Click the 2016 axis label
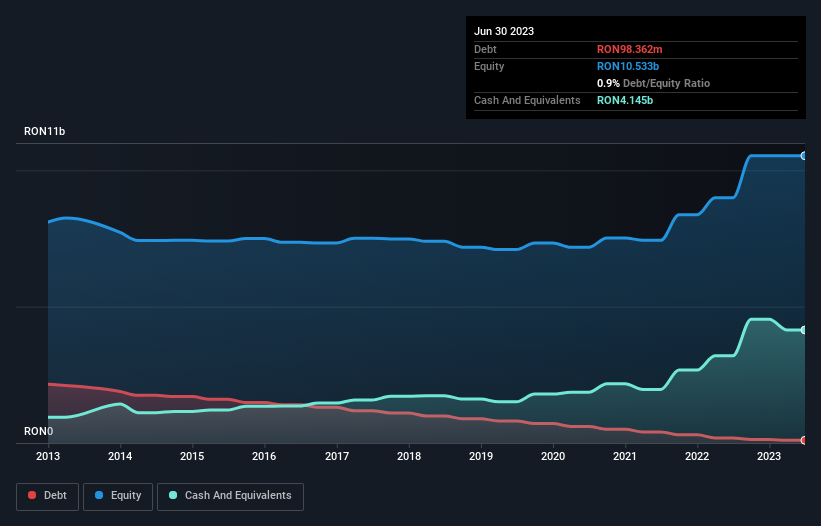 (264, 456)
